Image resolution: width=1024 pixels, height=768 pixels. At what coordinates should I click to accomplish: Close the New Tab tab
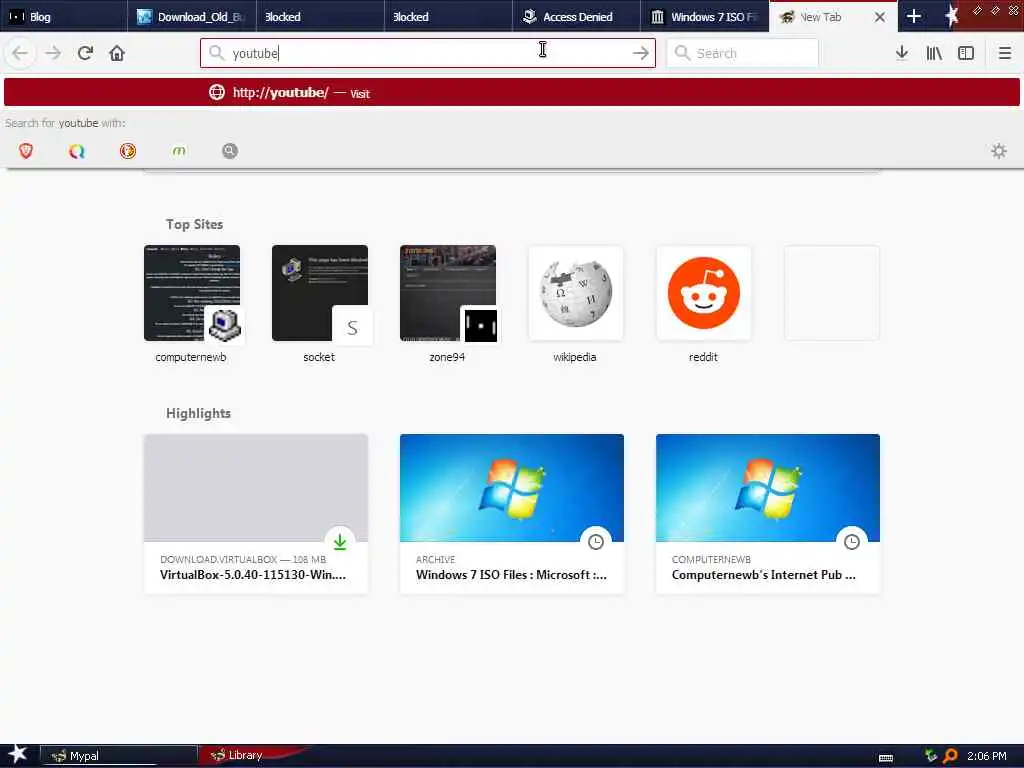click(x=880, y=17)
